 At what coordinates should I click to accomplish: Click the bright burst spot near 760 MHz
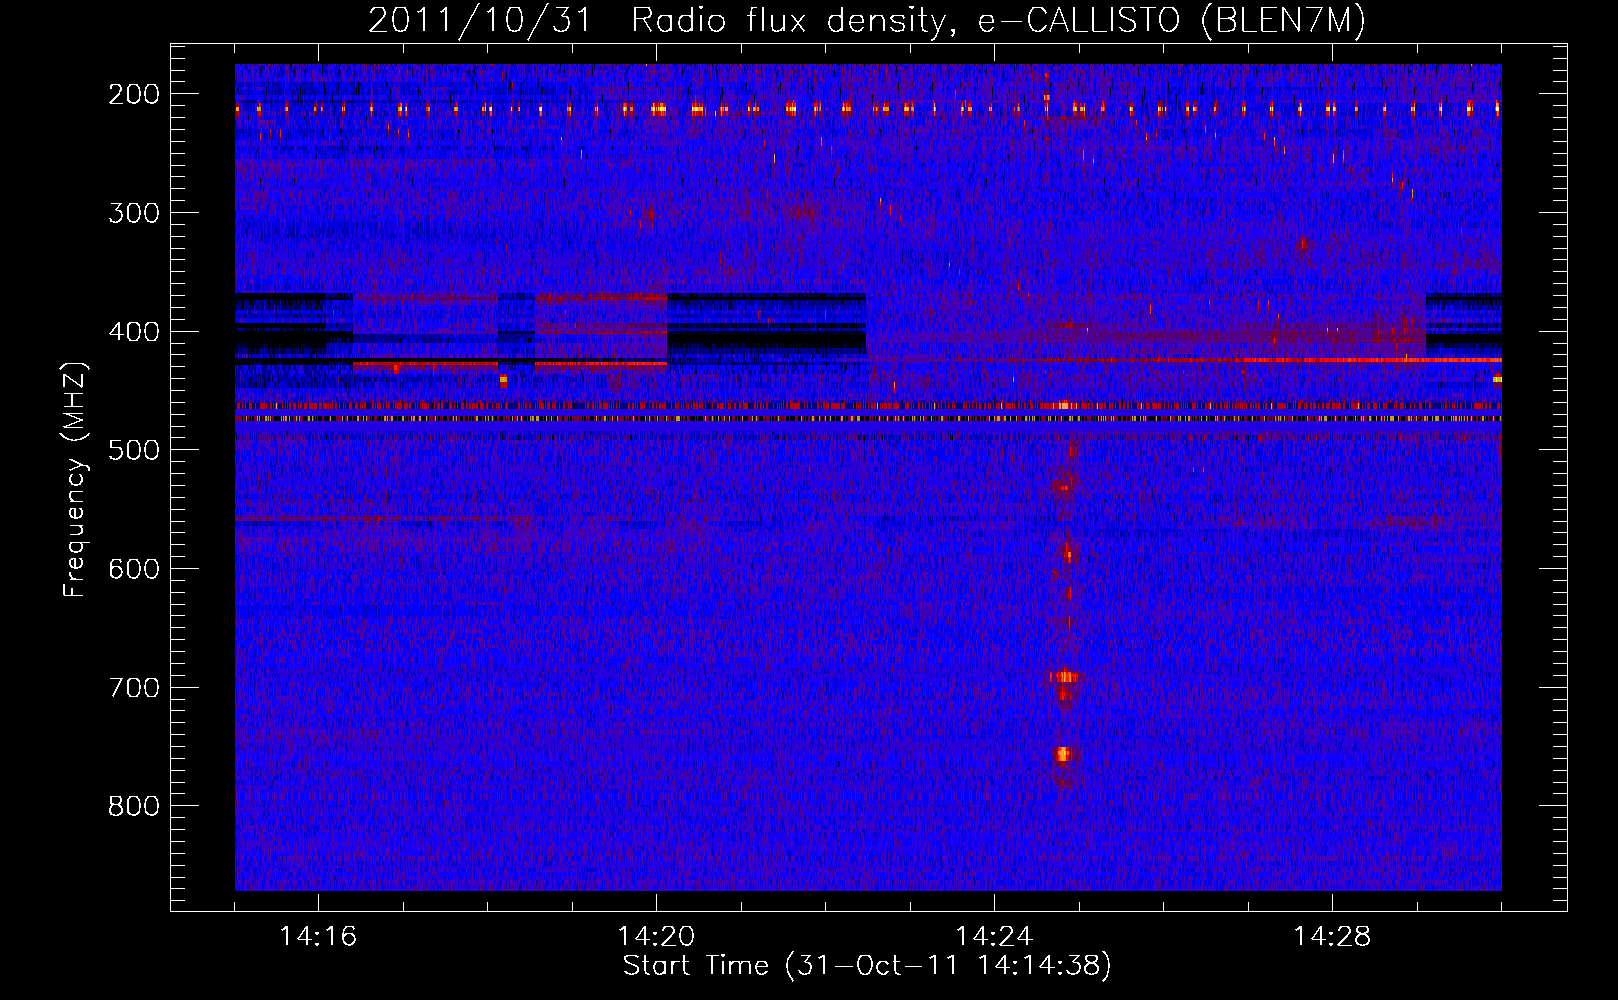tap(1063, 754)
